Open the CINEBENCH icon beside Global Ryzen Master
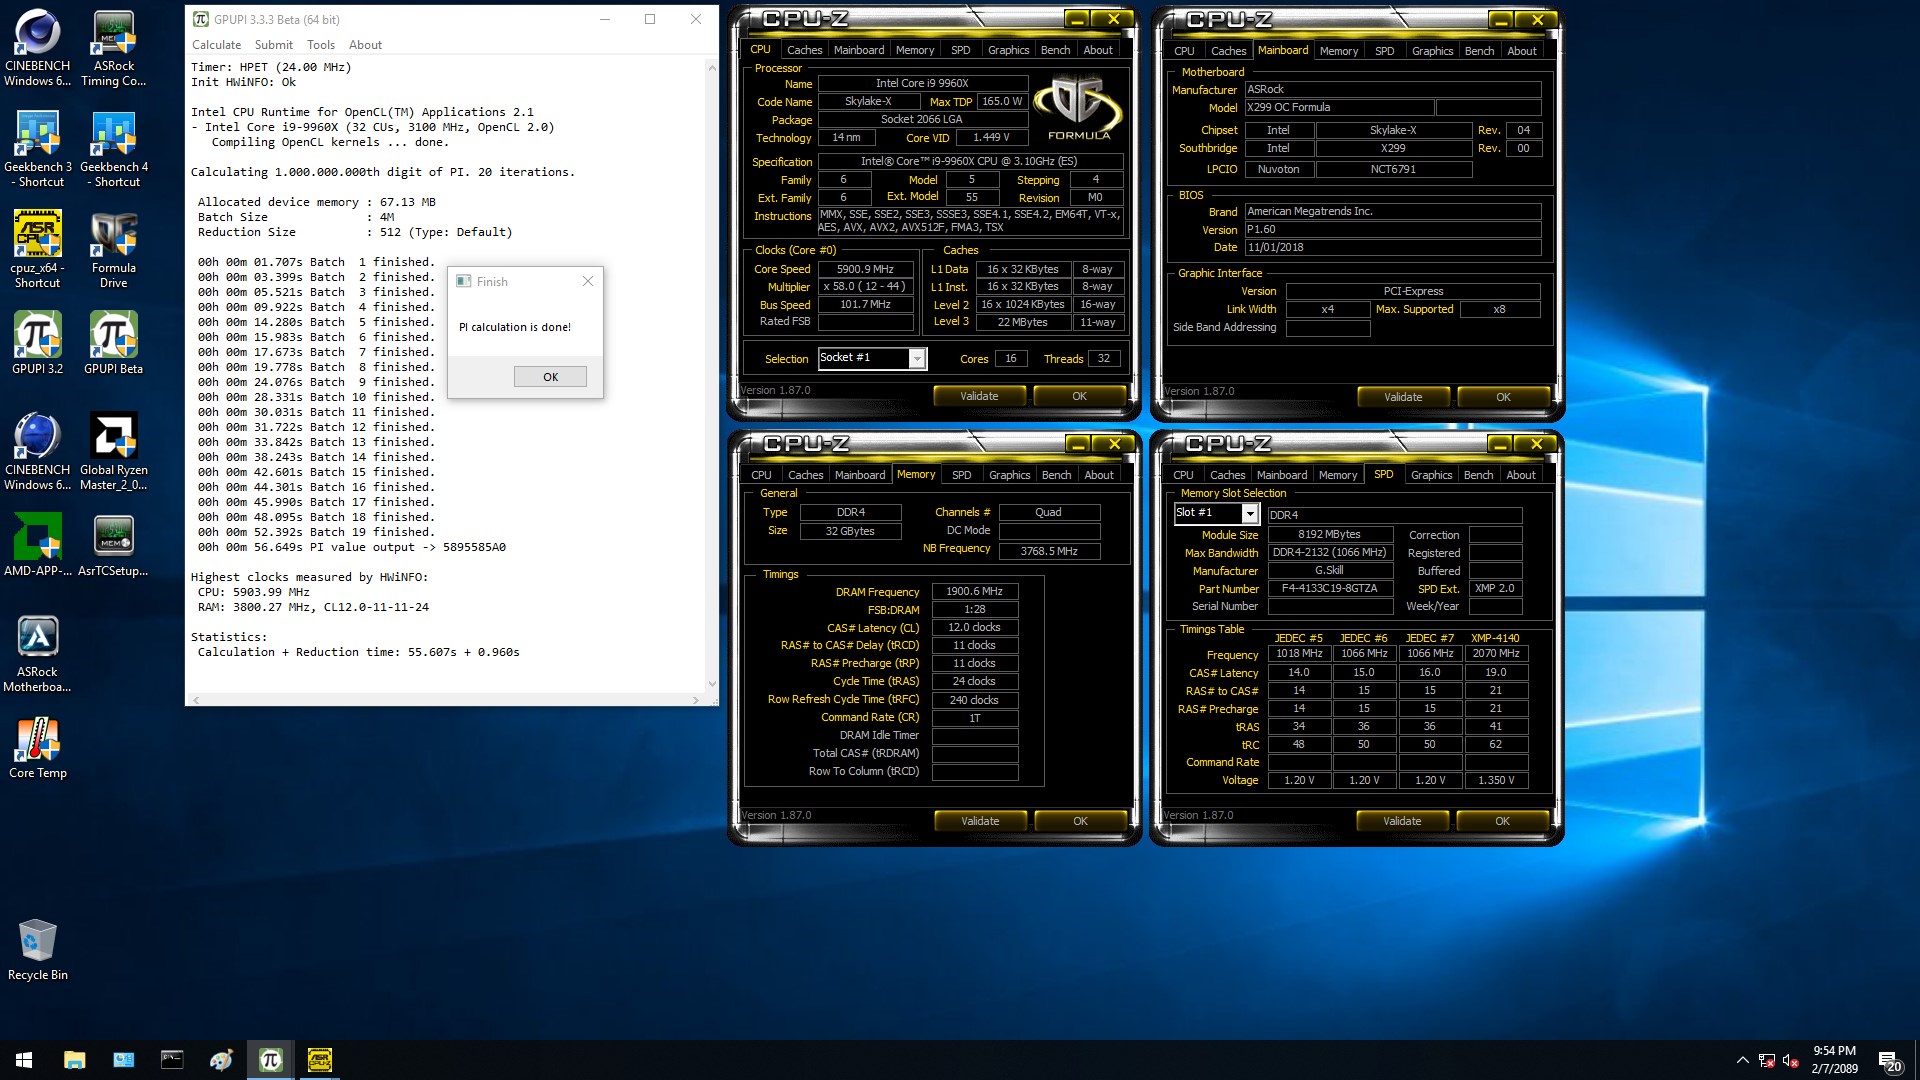This screenshot has height=1080, width=1920. pos(38,452)
